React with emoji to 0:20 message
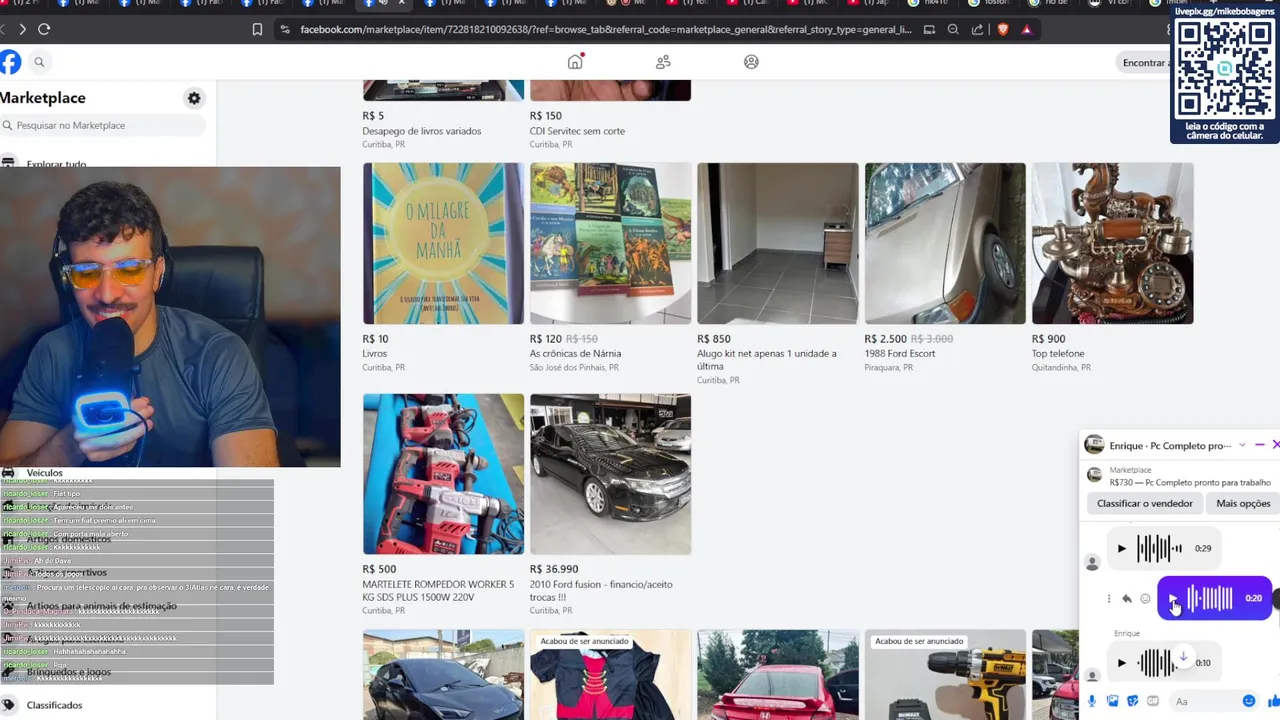1280x720 pixels. [x=1145, y=598]
